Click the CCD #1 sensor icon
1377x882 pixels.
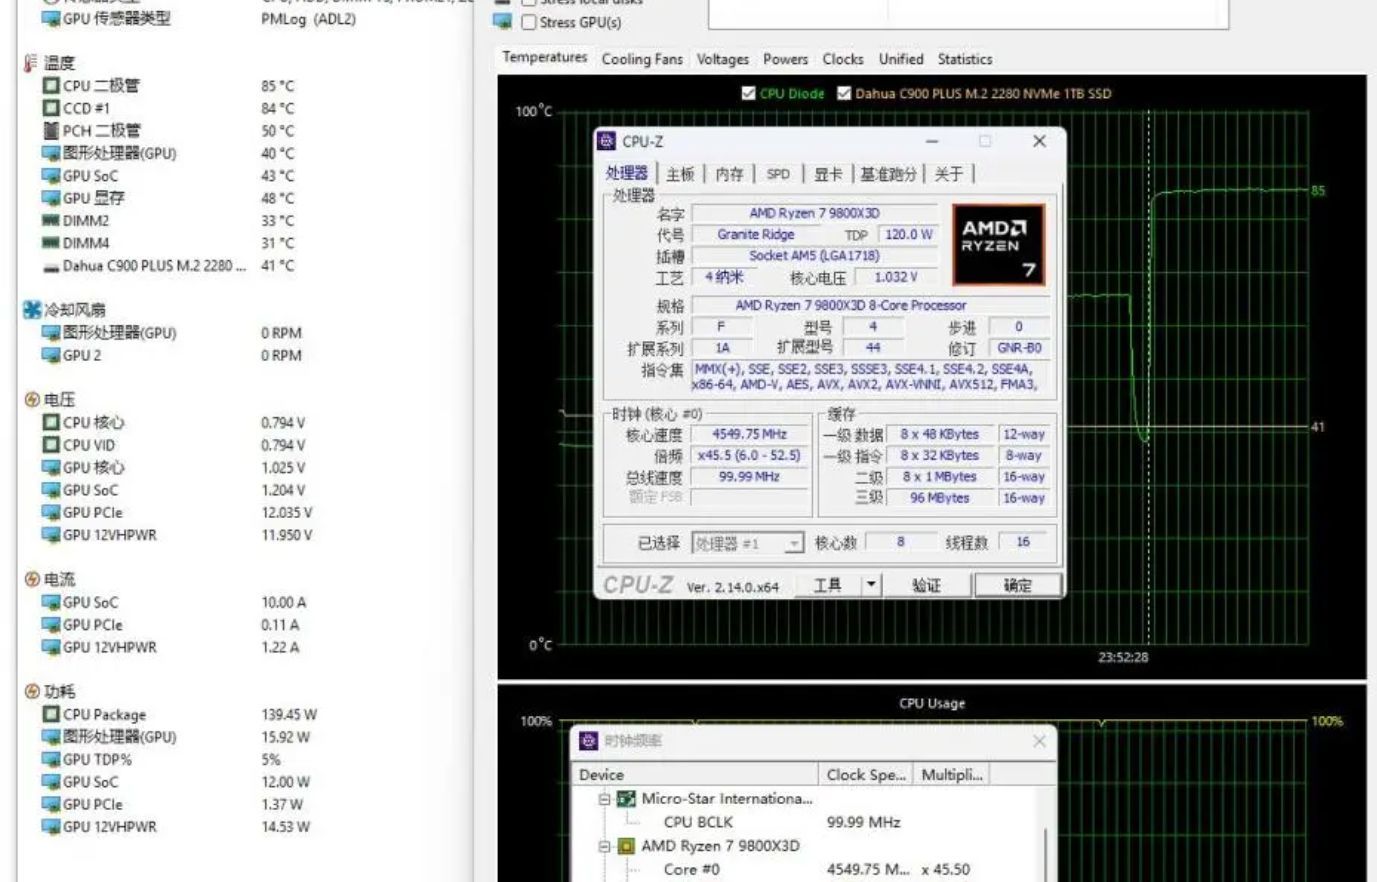51,108
